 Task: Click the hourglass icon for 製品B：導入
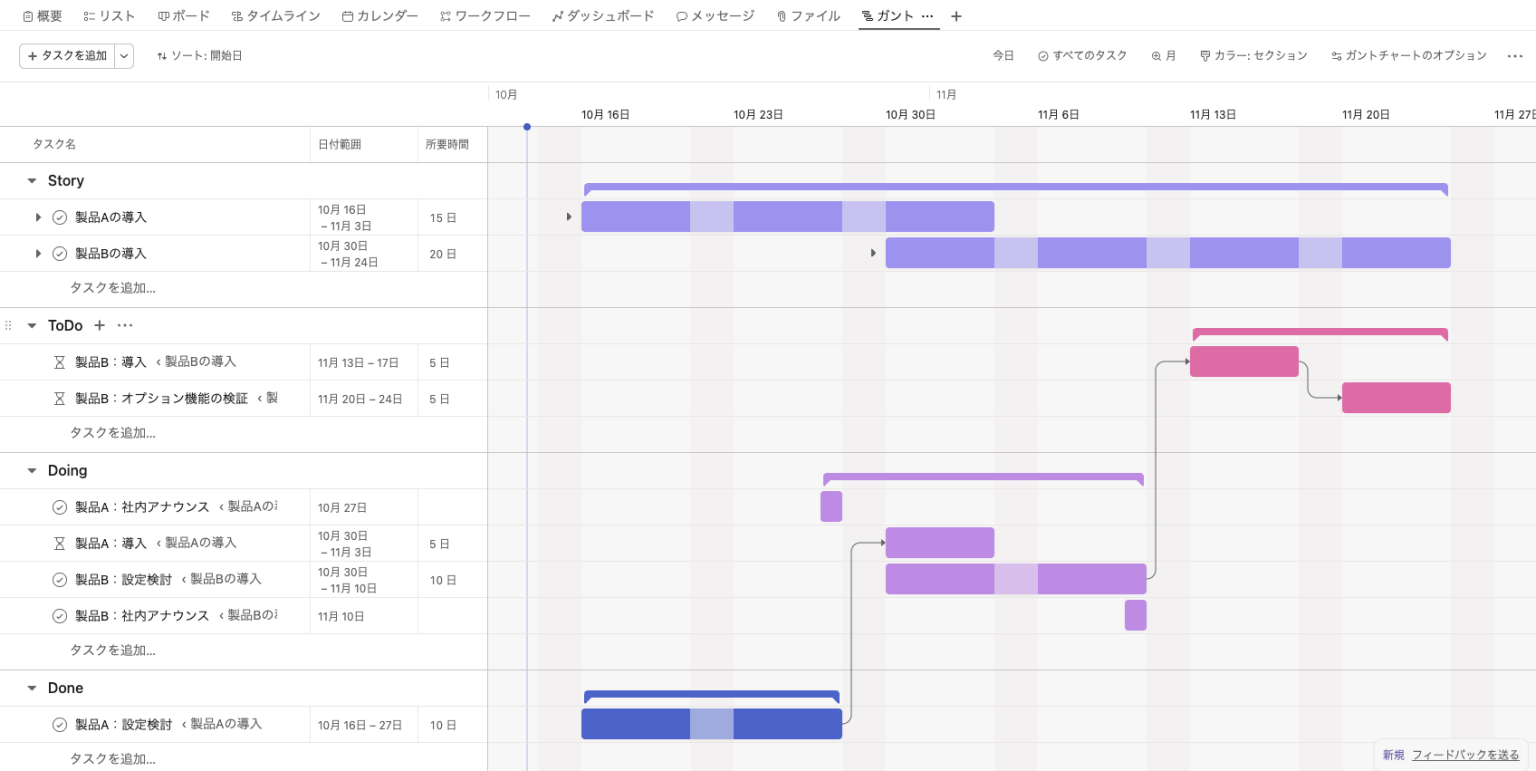[x=59, y=362]
